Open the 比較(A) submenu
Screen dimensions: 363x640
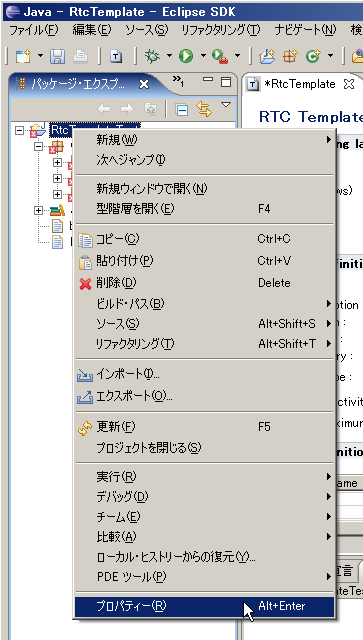coord(205,537)
